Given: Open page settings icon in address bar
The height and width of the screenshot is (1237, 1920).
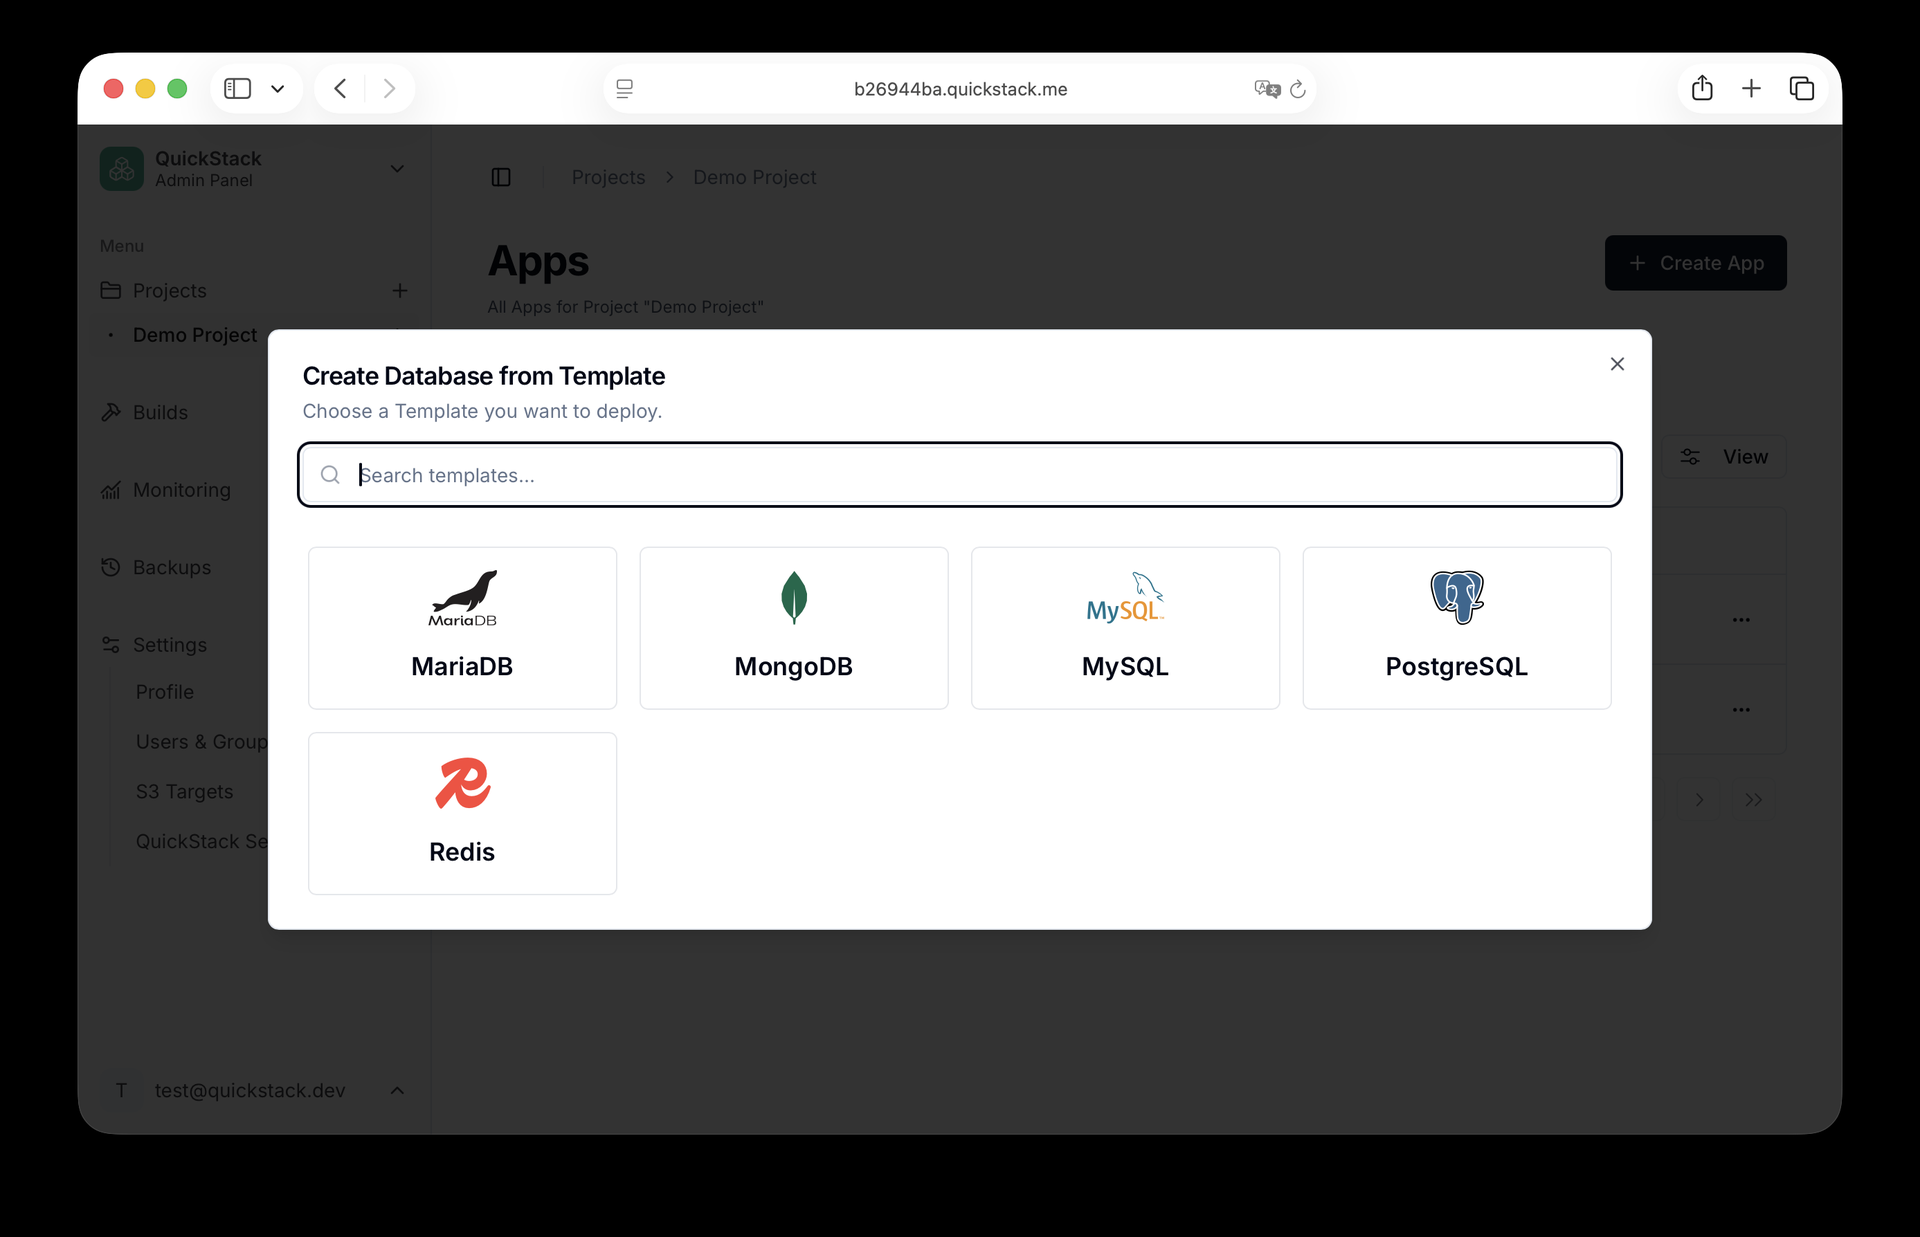Looking at the screenshot, I should pyautogui.click(x=625, y=89).
